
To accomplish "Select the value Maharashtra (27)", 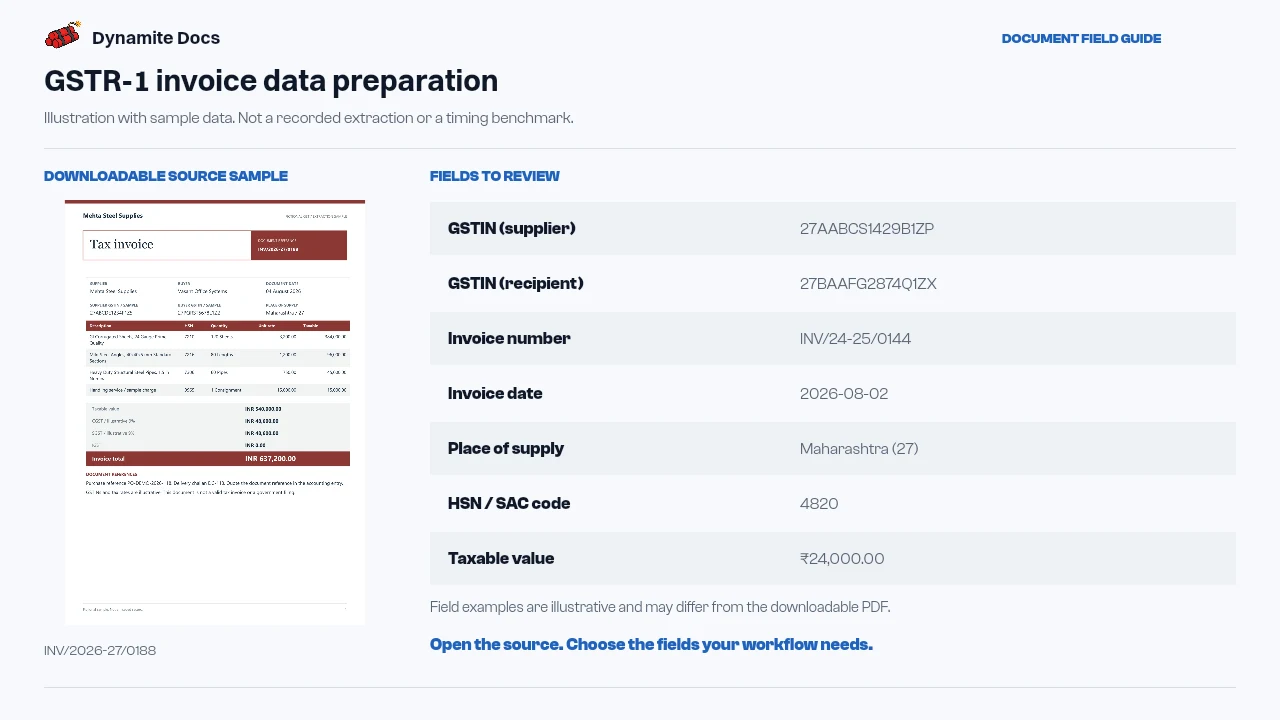I will (859, 449).
